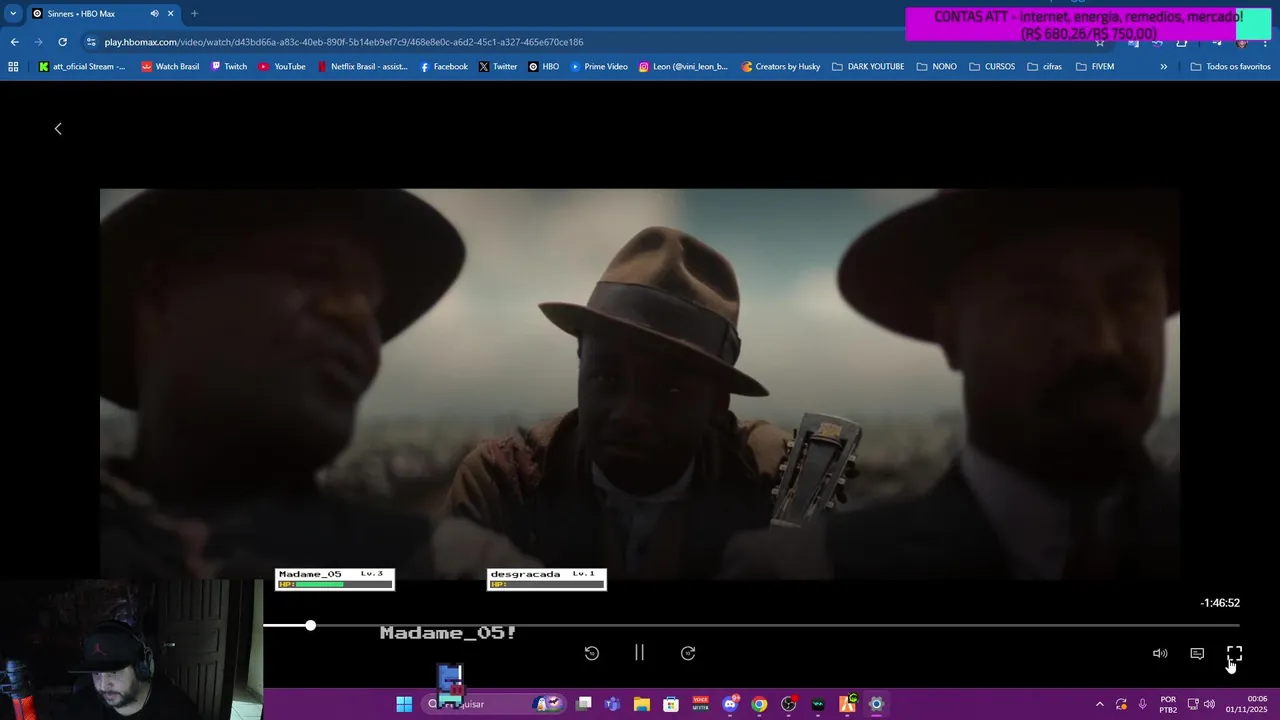This screenshot has height=720, width=1280.
Task: Rewind the video ten seconds
Action: pos(592,653)
